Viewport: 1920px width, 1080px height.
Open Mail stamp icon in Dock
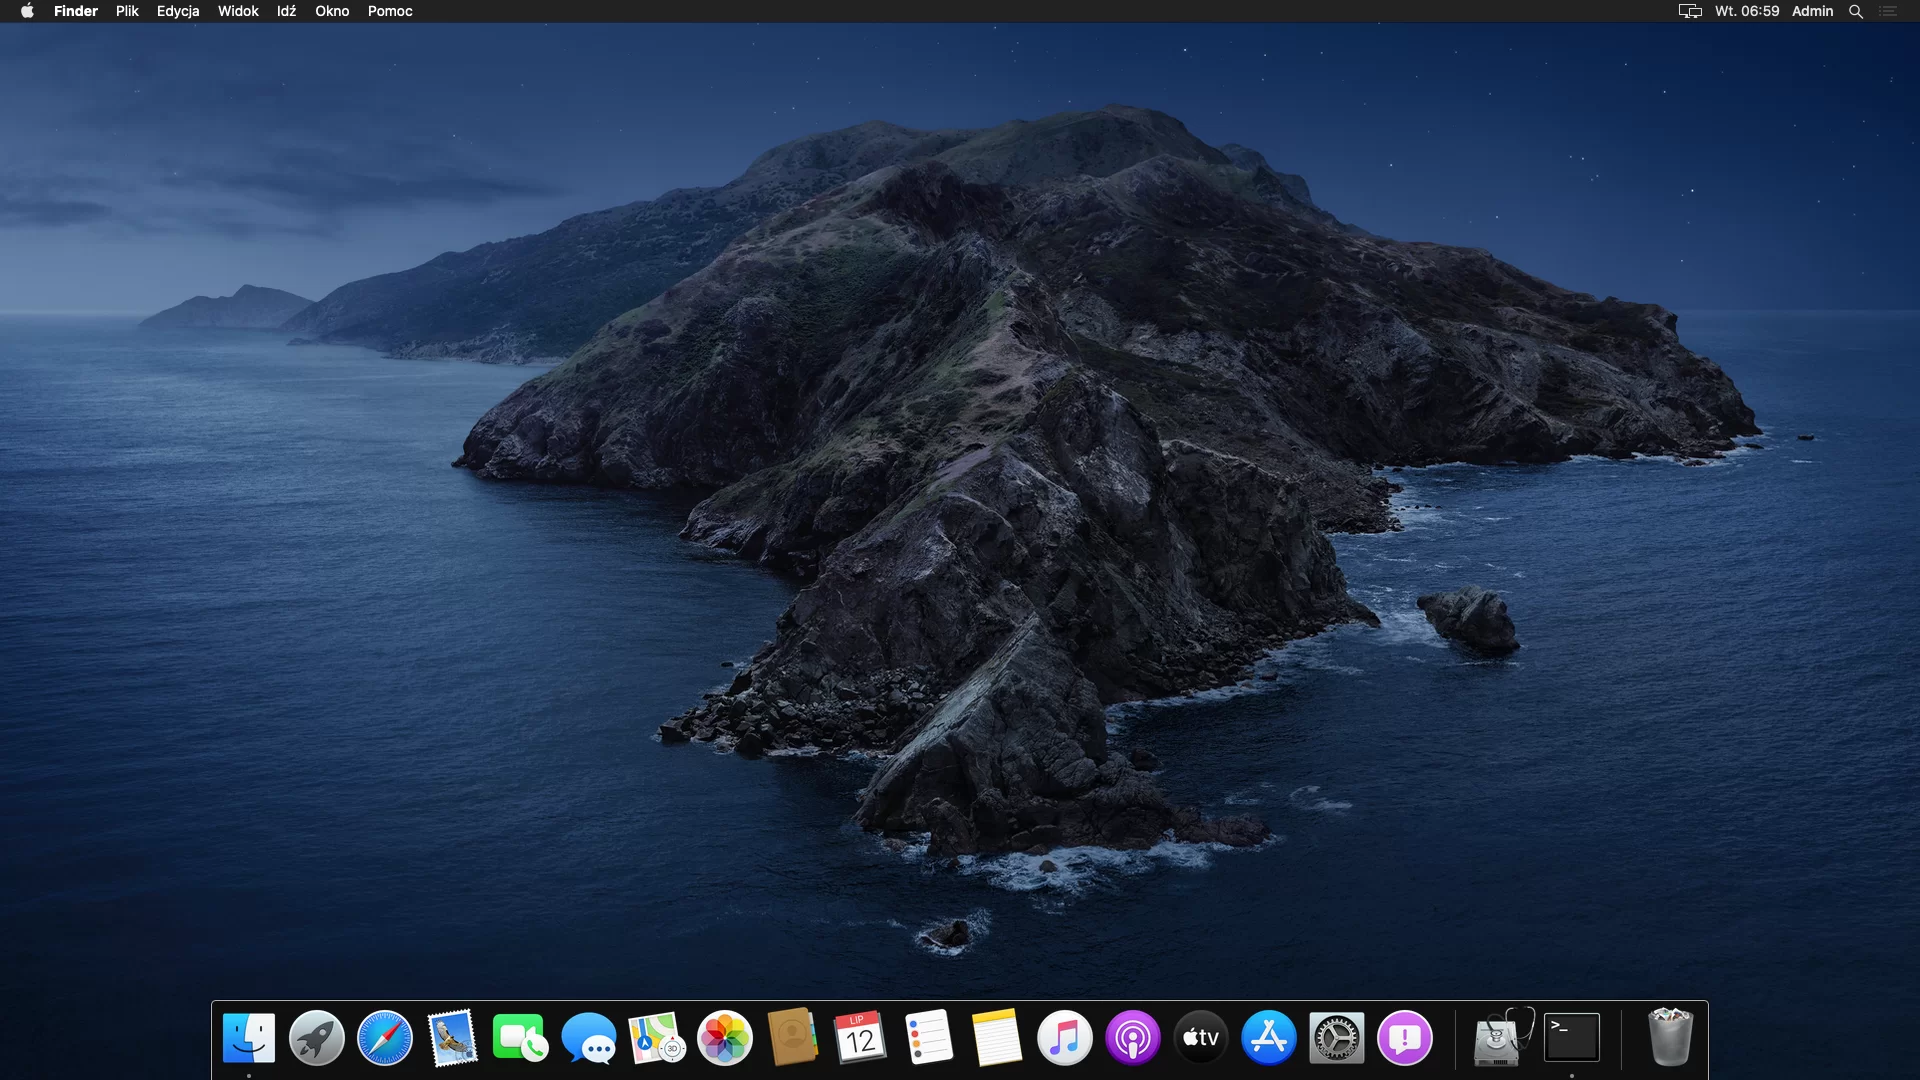pyautogui.click(x=452, y=1038)
